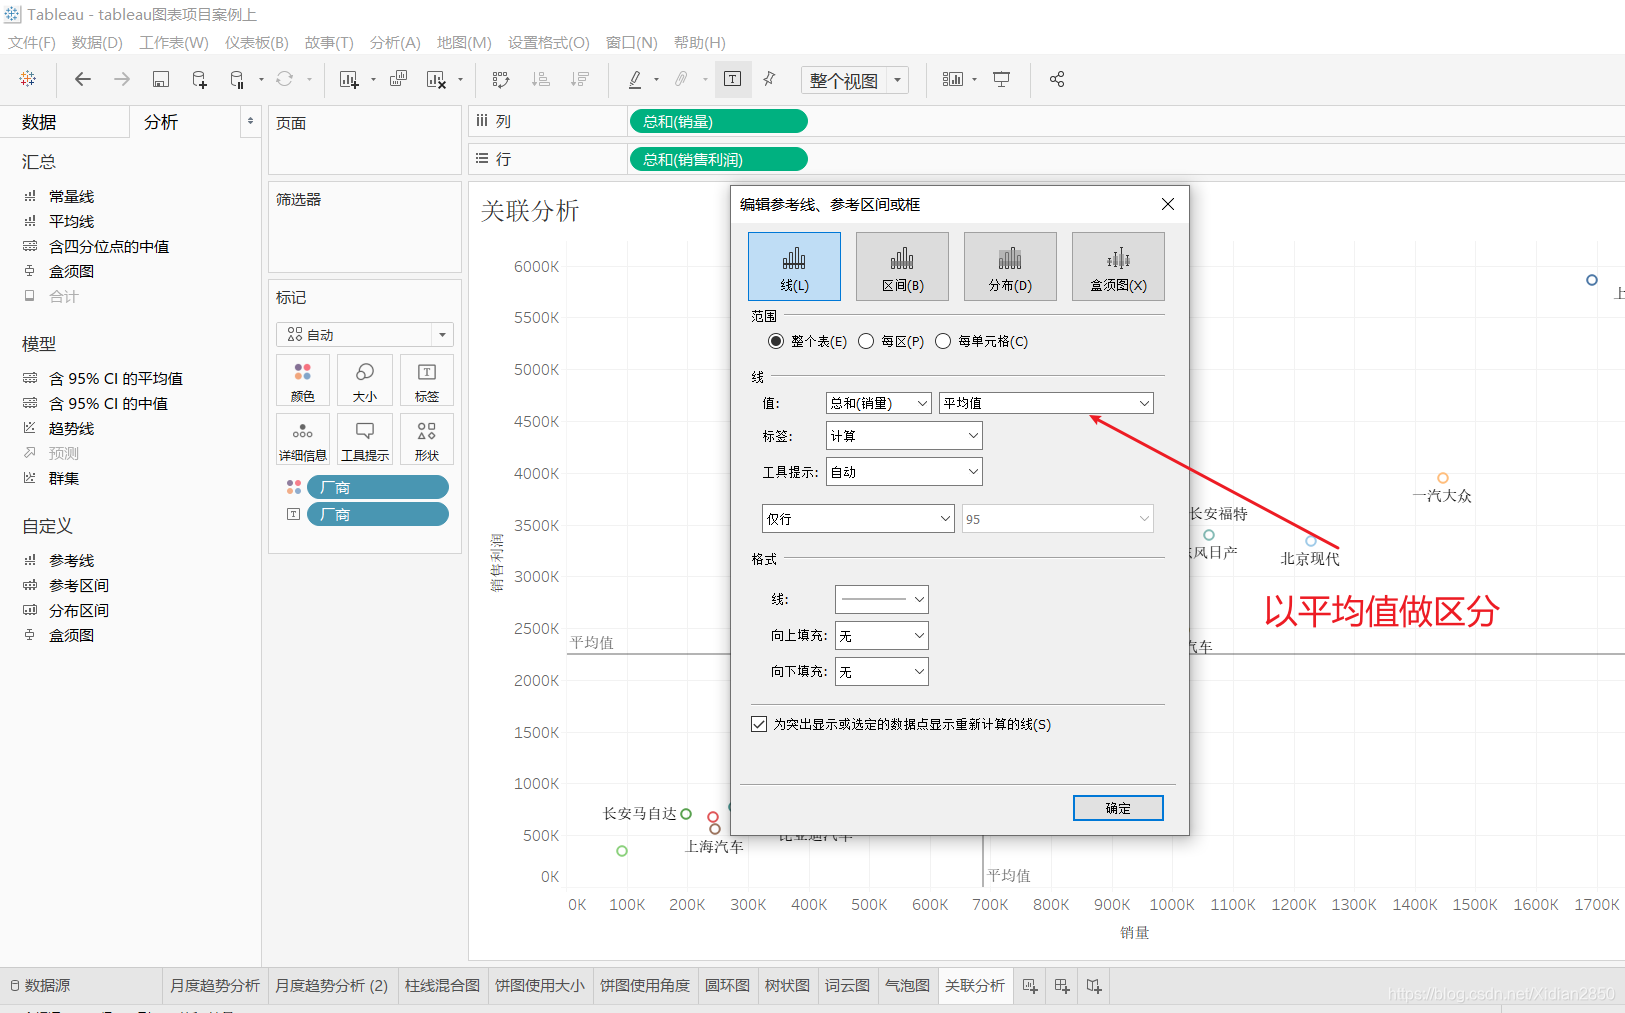Open the 整个视图 fit dropdown
The image size is (1625, 1013).
(x=855, y=80)
